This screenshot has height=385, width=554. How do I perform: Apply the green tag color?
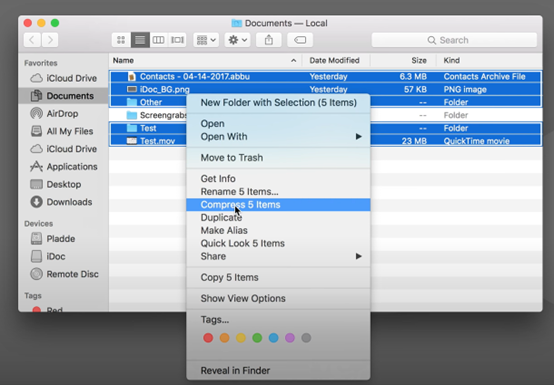[257, 338]
